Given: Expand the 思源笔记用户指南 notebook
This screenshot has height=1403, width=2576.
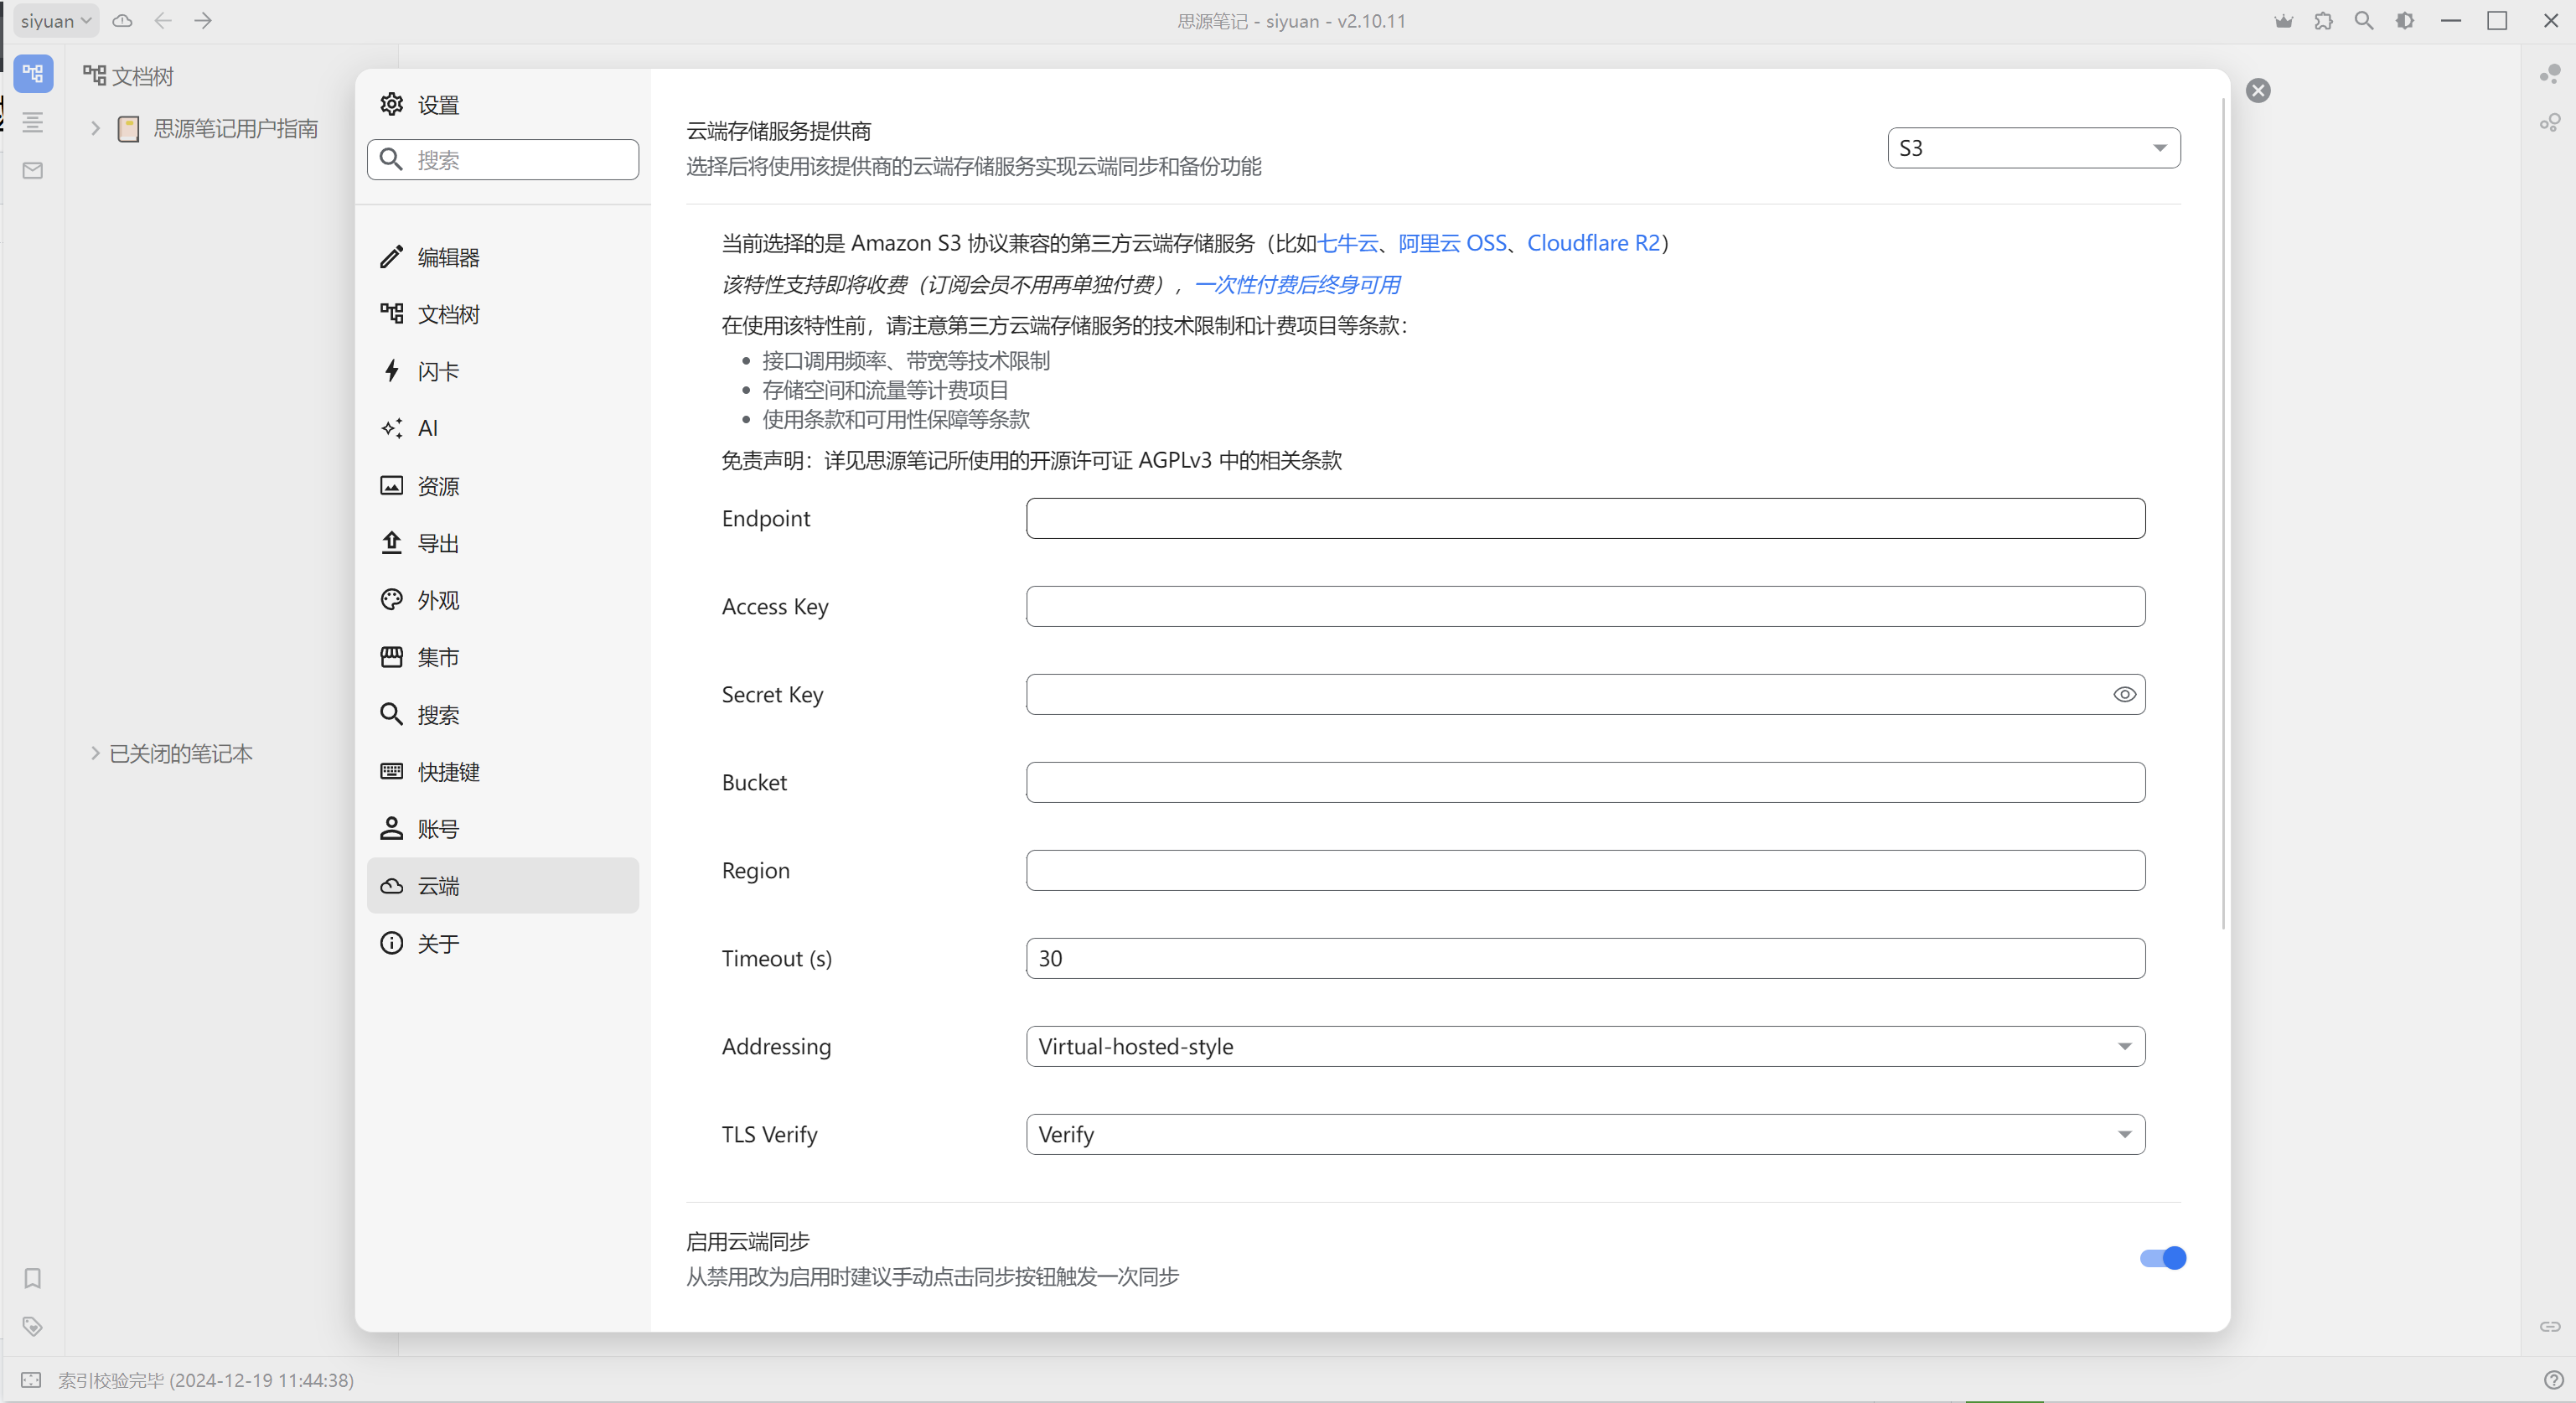Looking at the screenshot, I should coord(96,128).
